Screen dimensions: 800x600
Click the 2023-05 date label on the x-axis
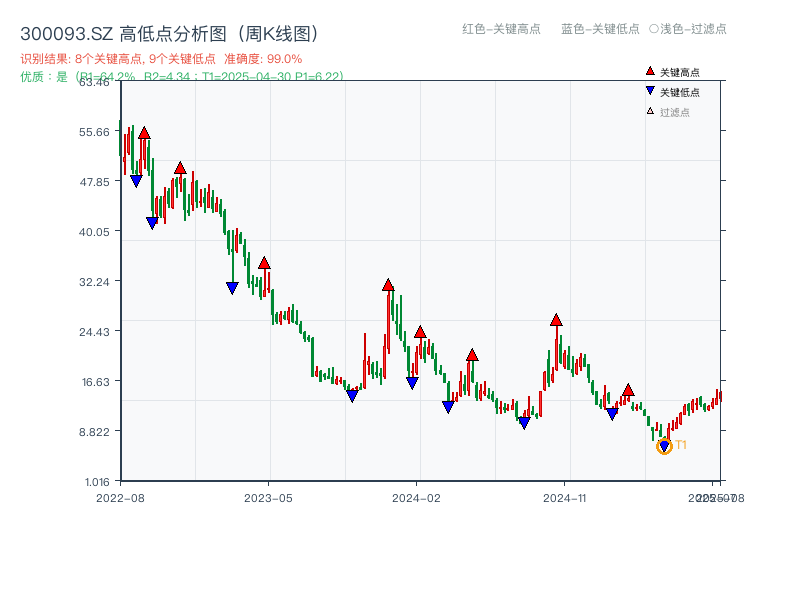[269, 496]
